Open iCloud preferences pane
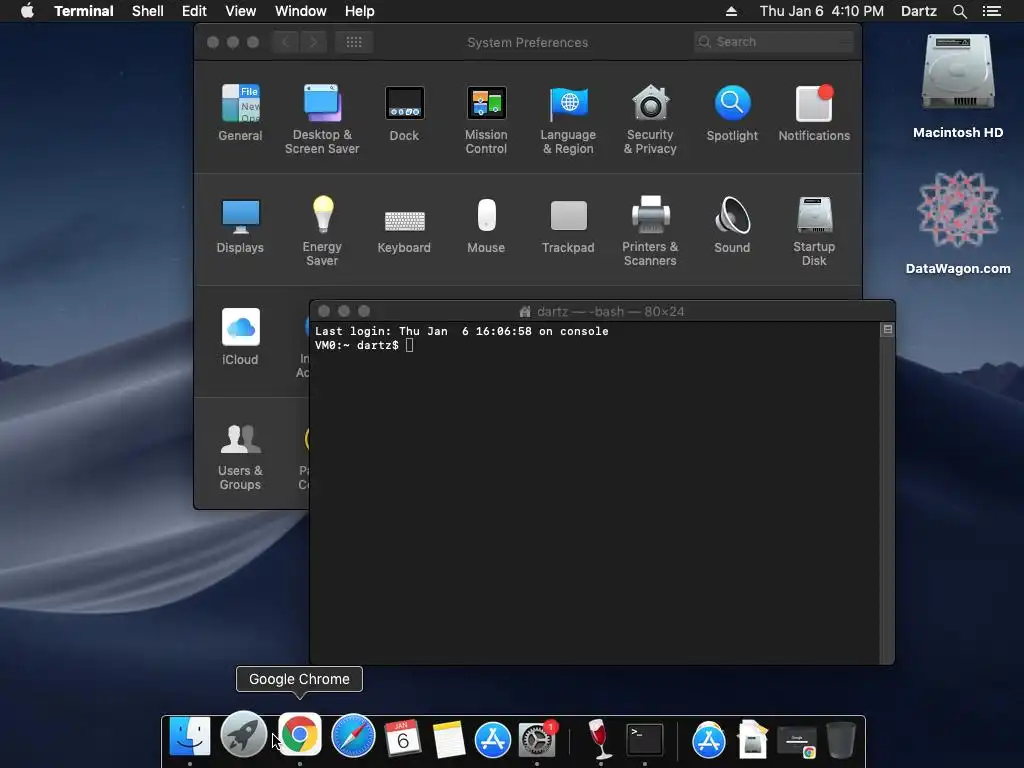1024x768 pixels. coord(240,336)
